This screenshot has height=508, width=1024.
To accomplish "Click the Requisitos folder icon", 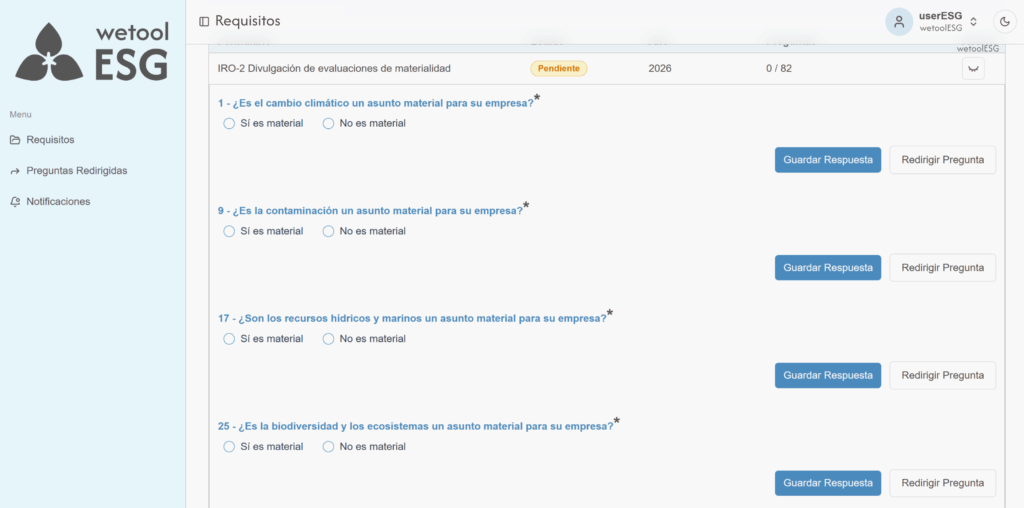I will (x=15, y=140).
